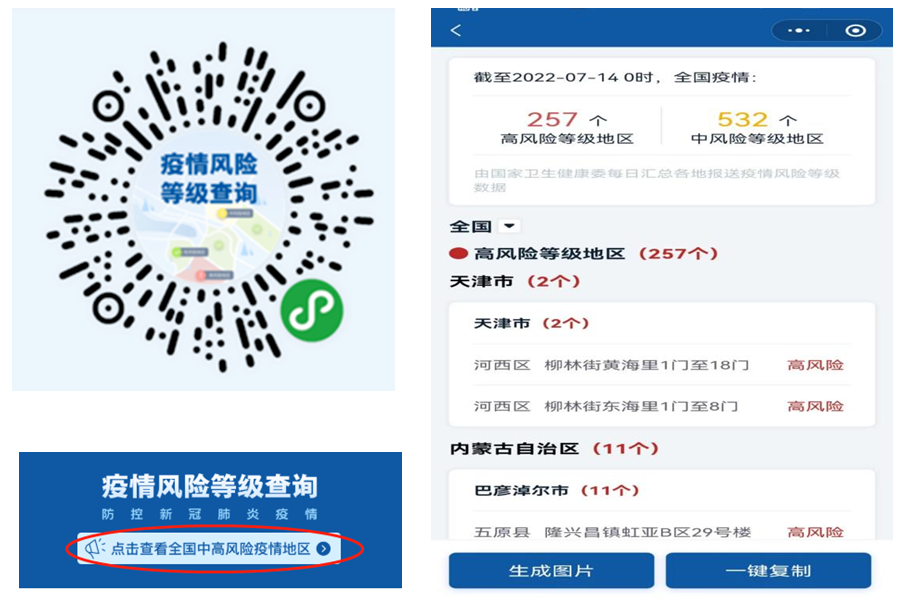The width and height of the screenshot is (907, 602).
Task: Click the 生成图片 button
Action: coord(551,570)
